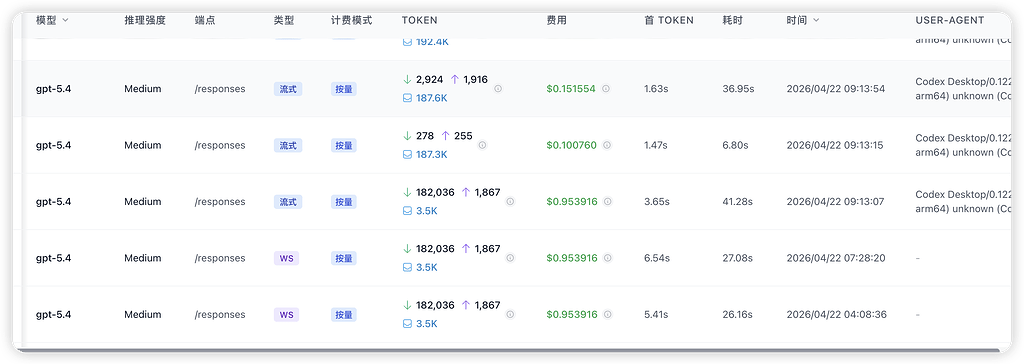Click /responses endpoint in 09:13:15 row
Viewport: 1024px width, 364px height.
pos(220,145)
